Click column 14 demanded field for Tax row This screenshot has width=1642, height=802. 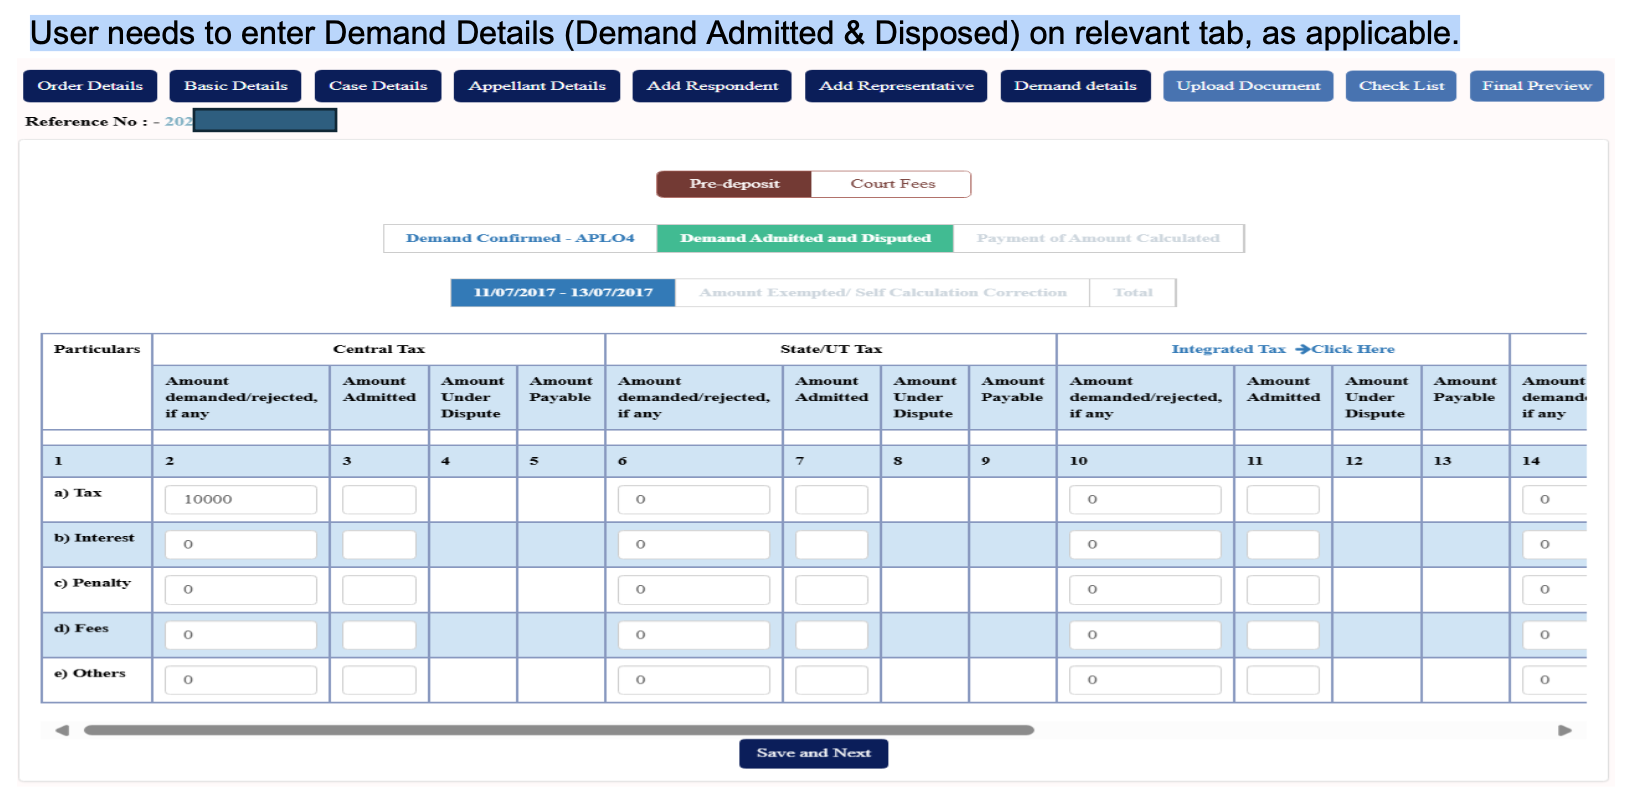point(1555,499)
